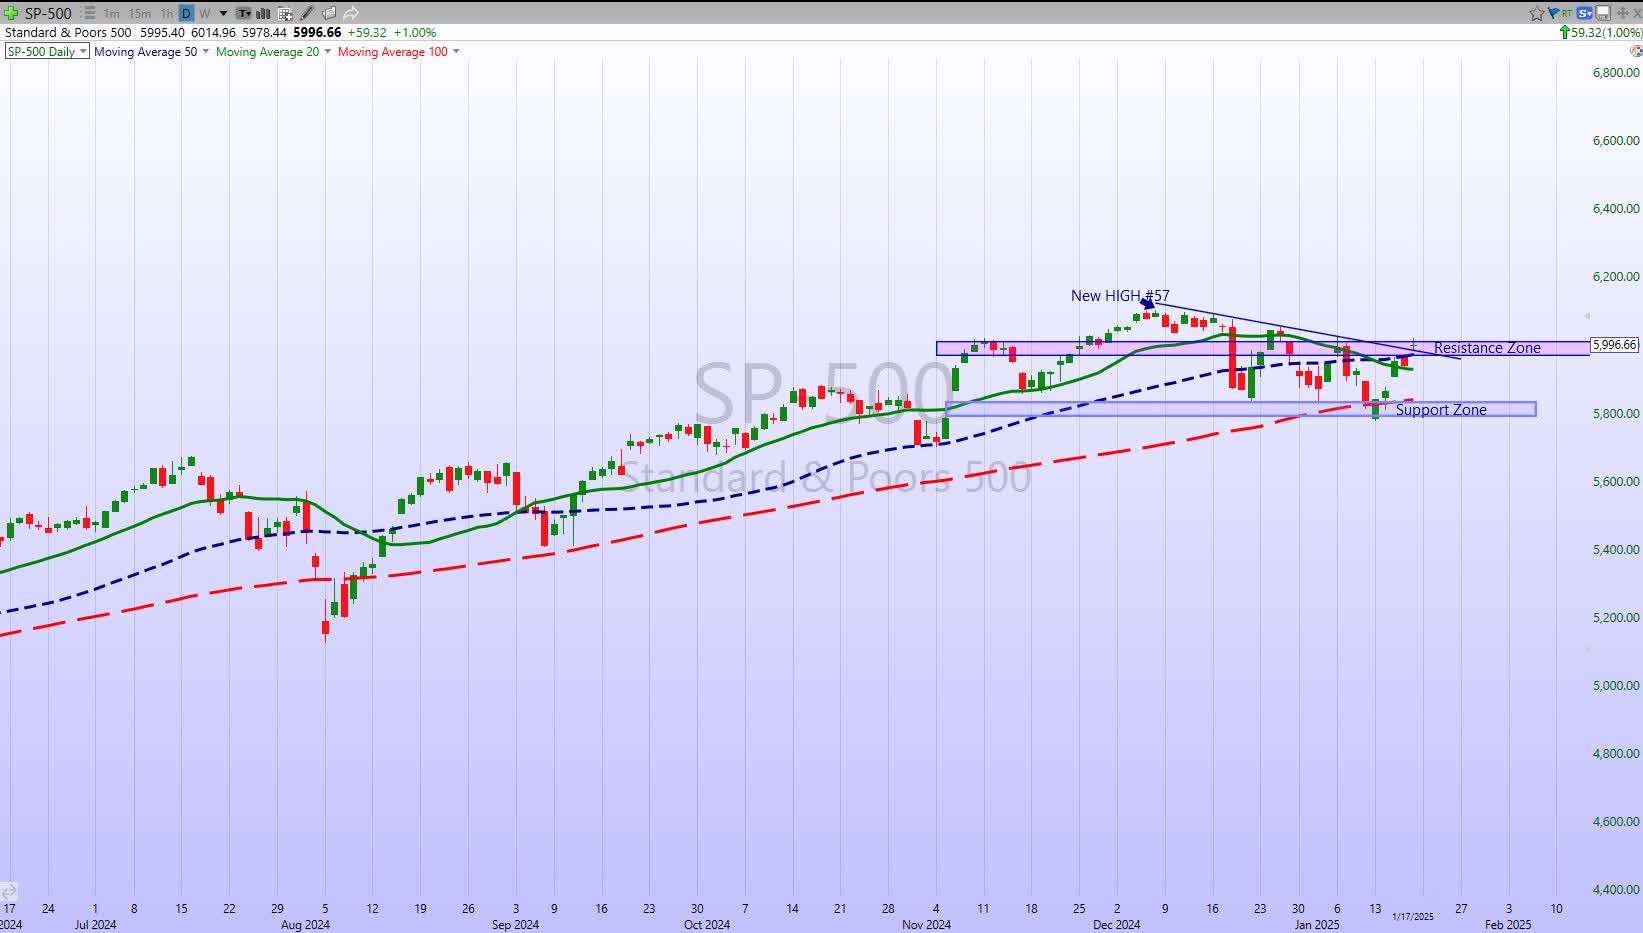Click the 5,996.66 current price tag
The image size is (1643, 933).
[x=1615, y=345]
